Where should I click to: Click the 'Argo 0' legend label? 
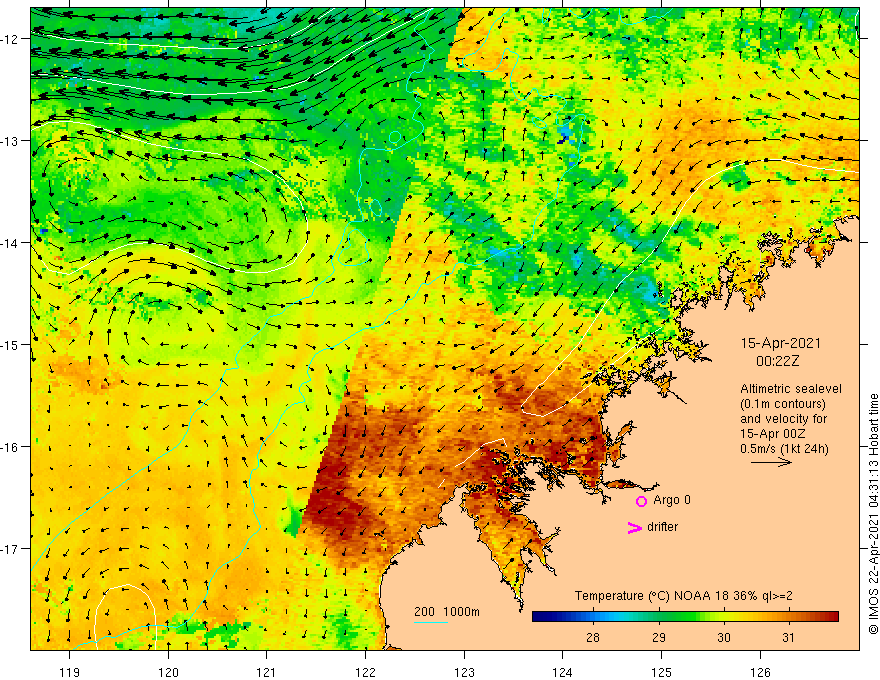pos(672,500)
